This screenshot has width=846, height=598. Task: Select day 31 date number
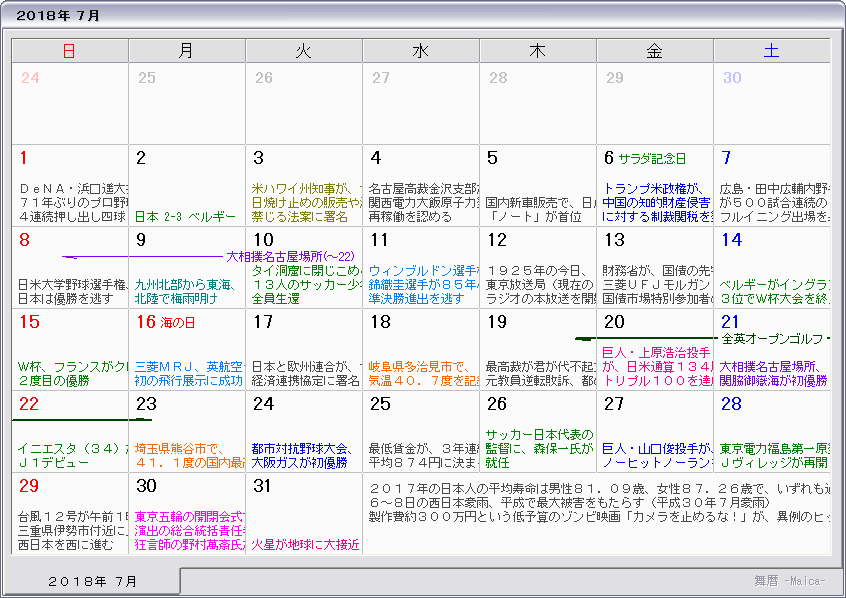point(262,486)
